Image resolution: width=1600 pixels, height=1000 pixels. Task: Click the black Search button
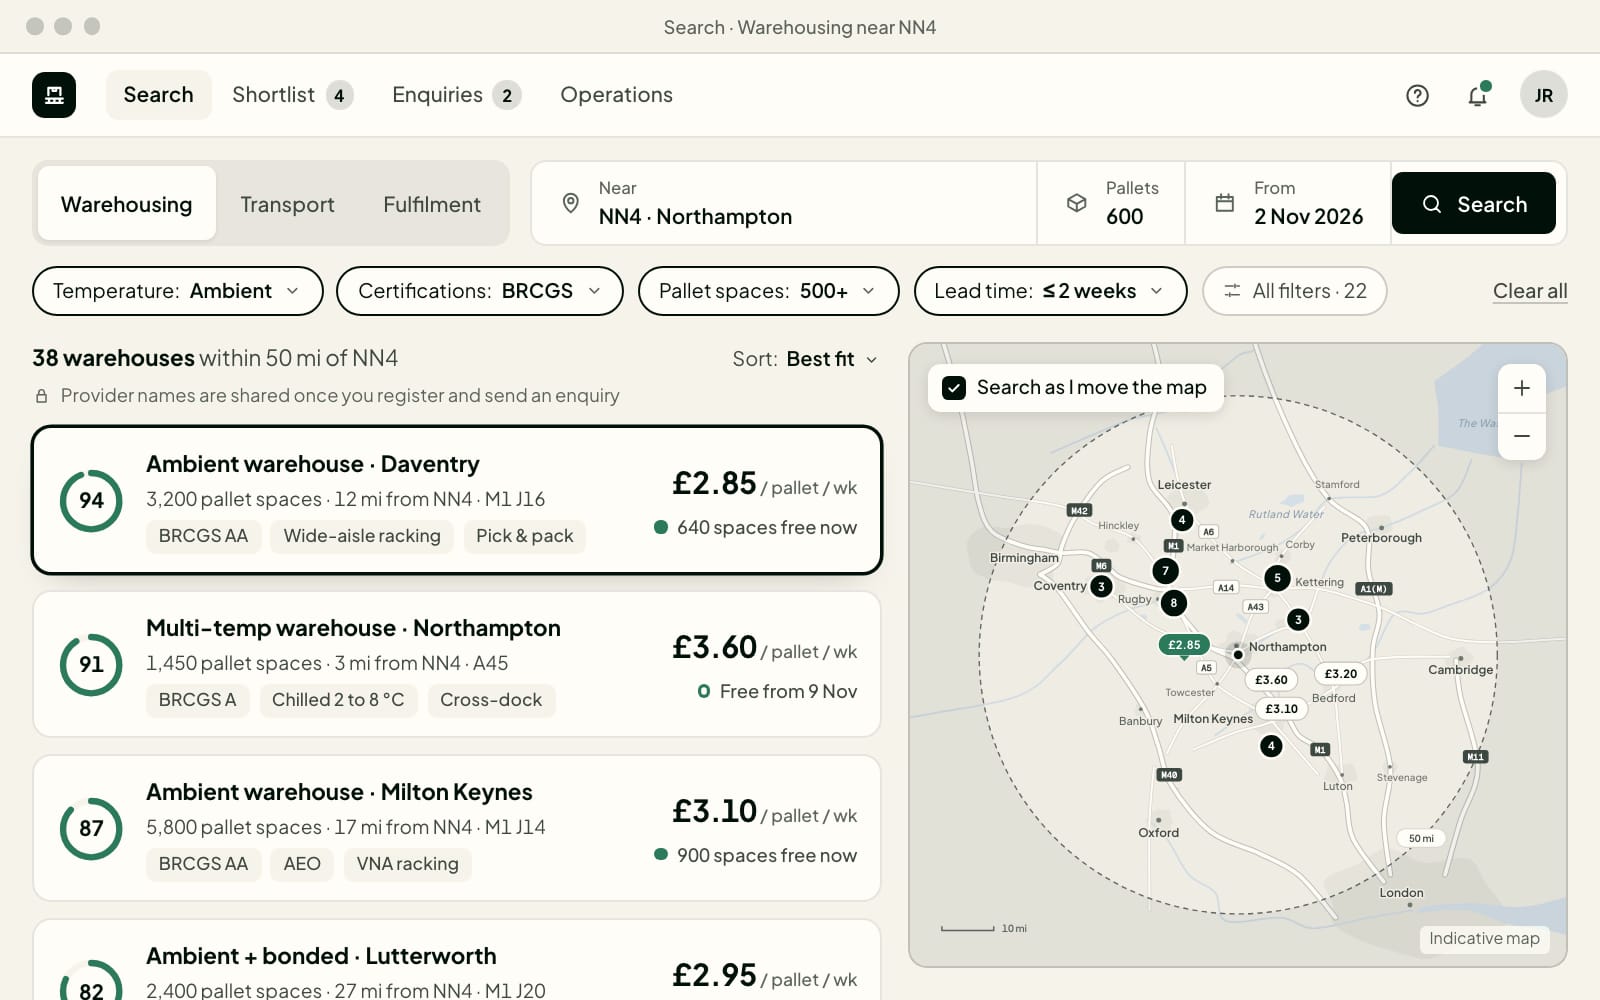1474,204
